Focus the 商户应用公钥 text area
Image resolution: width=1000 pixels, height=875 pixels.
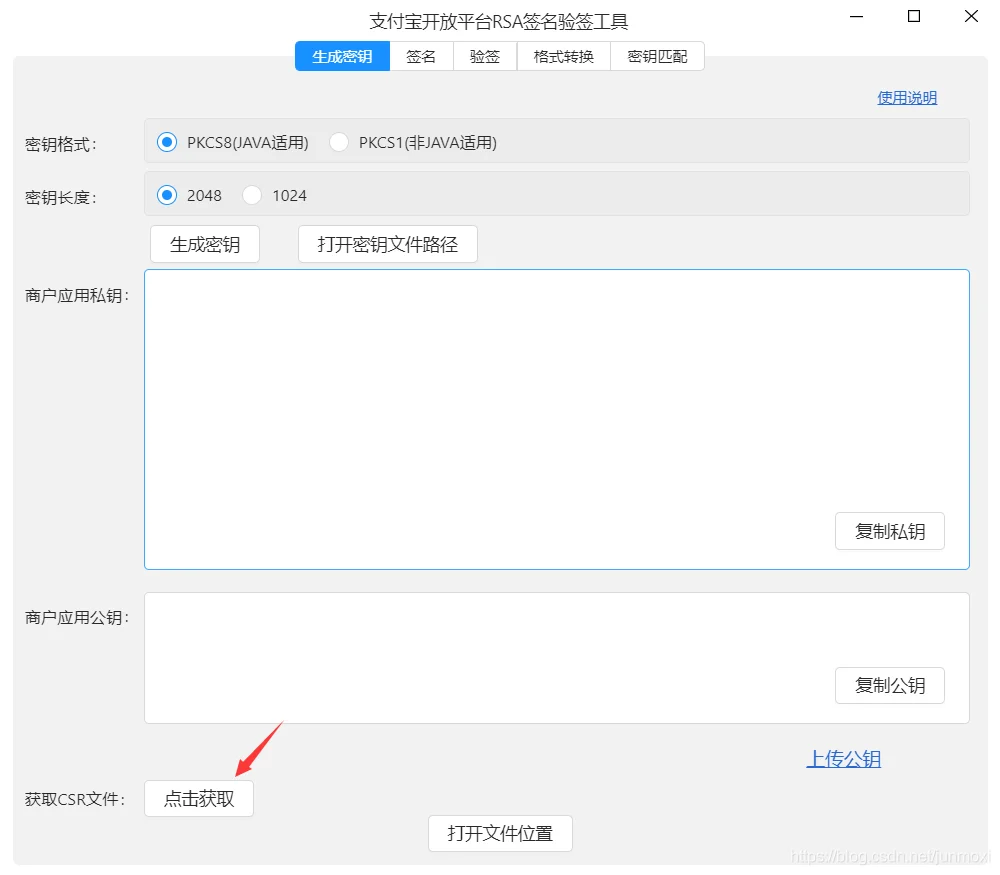click(556, 658)
